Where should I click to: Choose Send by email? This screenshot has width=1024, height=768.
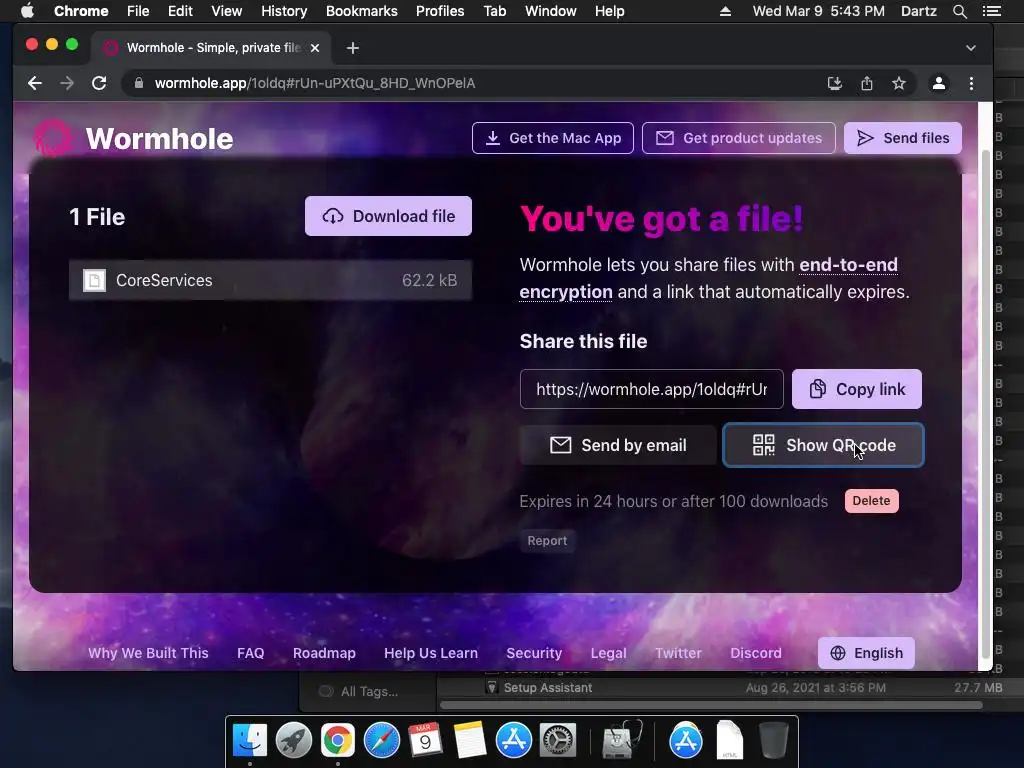[x=618, y=445]
